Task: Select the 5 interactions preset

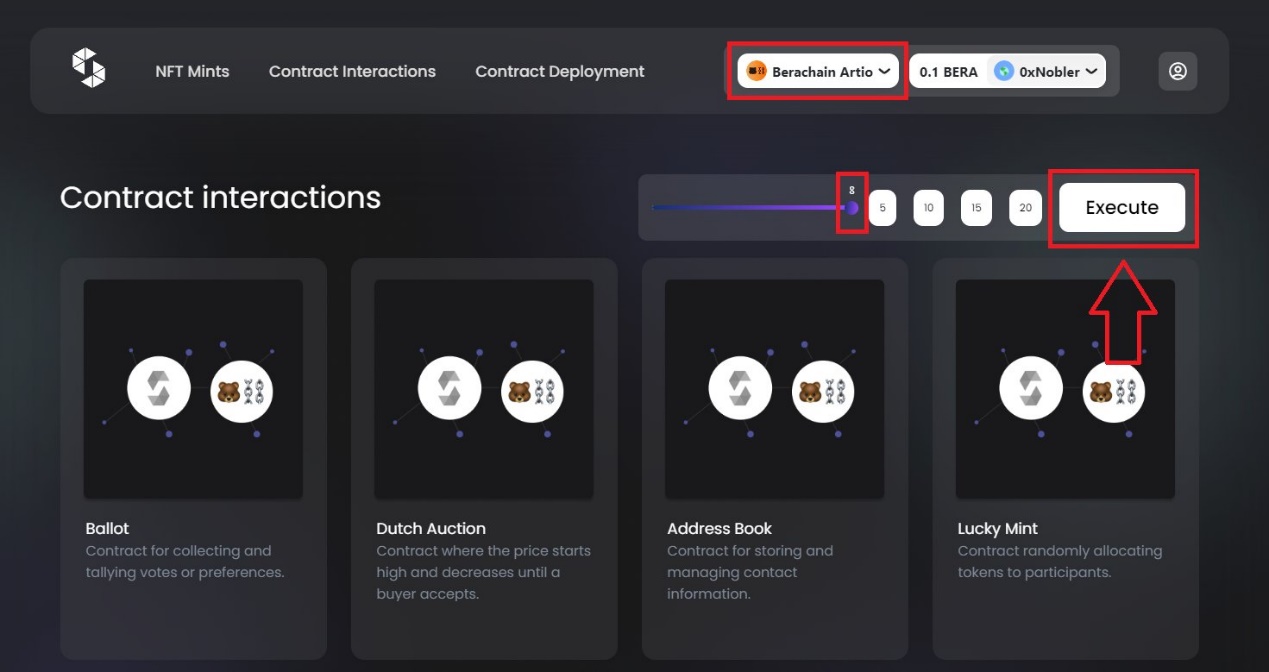Action: click(x=882, y=208)
